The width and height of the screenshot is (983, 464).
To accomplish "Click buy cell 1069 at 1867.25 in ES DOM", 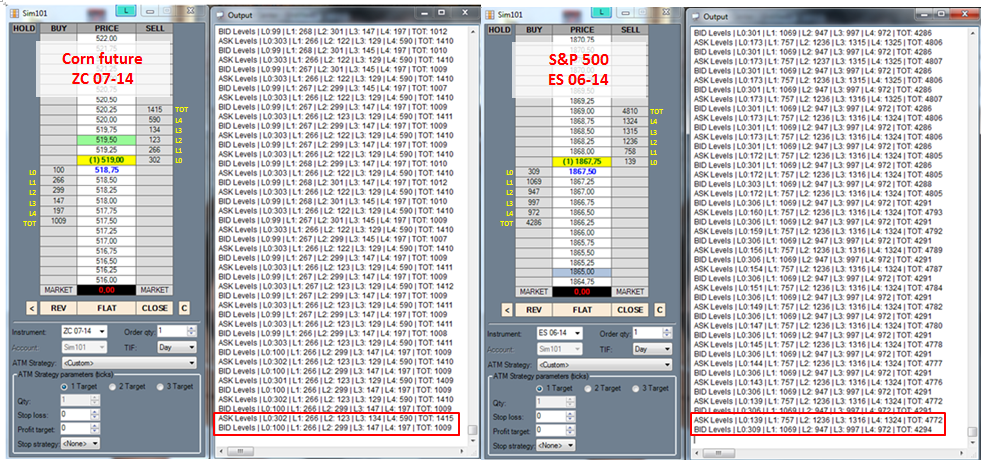I will [534, 181].
